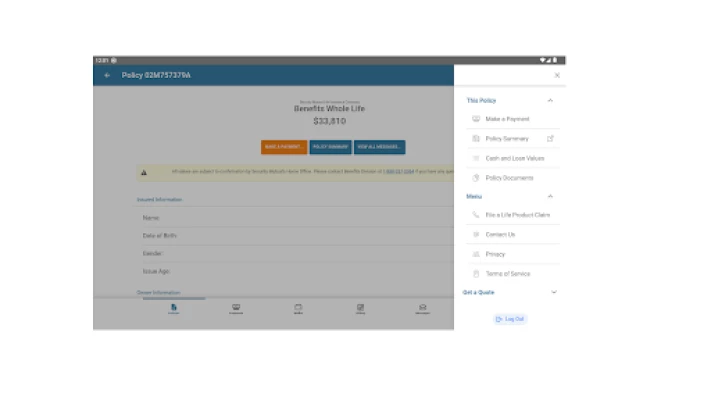Click the View All Messages button
The image size is (711, 400).
[379, 147]
